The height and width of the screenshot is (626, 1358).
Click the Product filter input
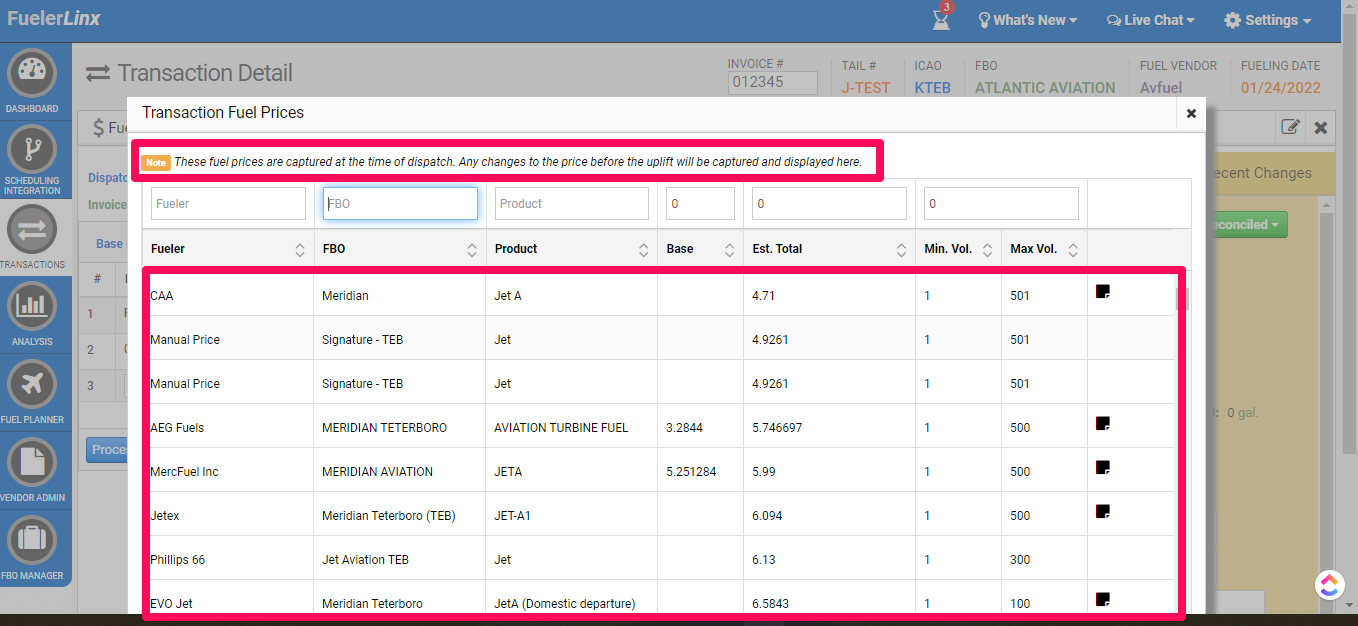point(572,203)
